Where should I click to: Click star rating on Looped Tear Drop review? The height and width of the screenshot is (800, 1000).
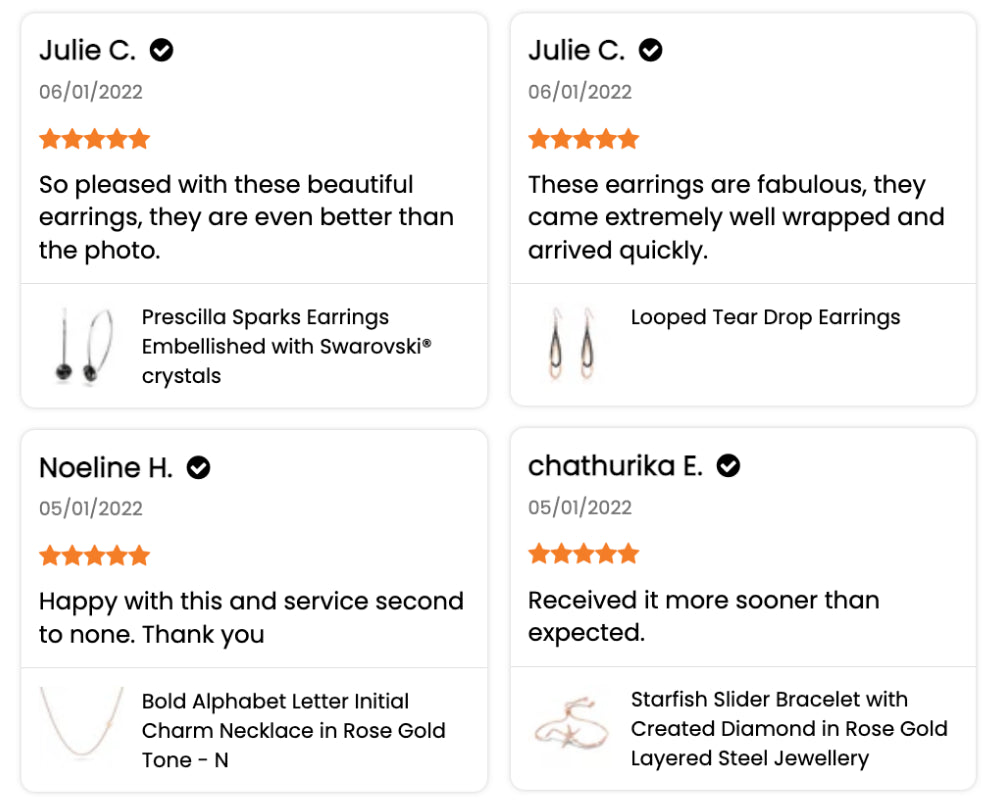pos(584,138)
